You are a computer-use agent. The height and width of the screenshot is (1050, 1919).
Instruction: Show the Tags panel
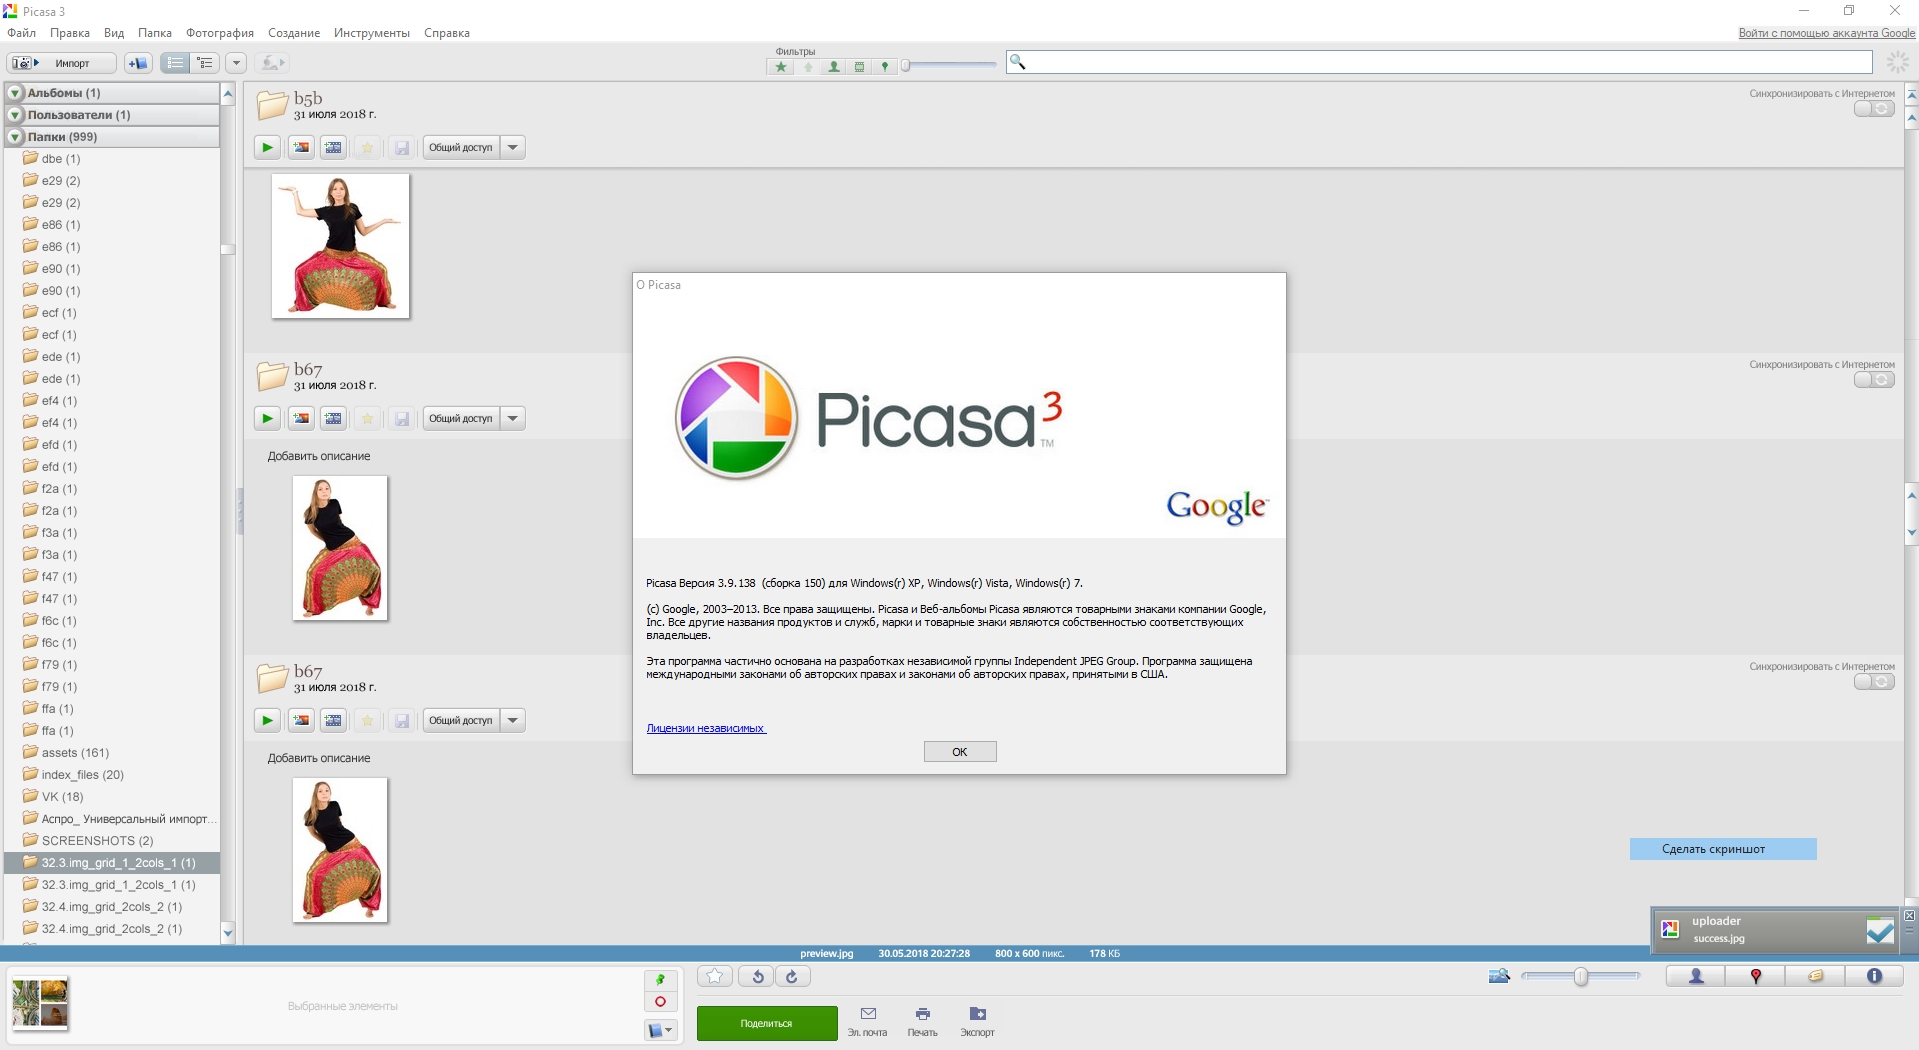[x=1816, y=977]
